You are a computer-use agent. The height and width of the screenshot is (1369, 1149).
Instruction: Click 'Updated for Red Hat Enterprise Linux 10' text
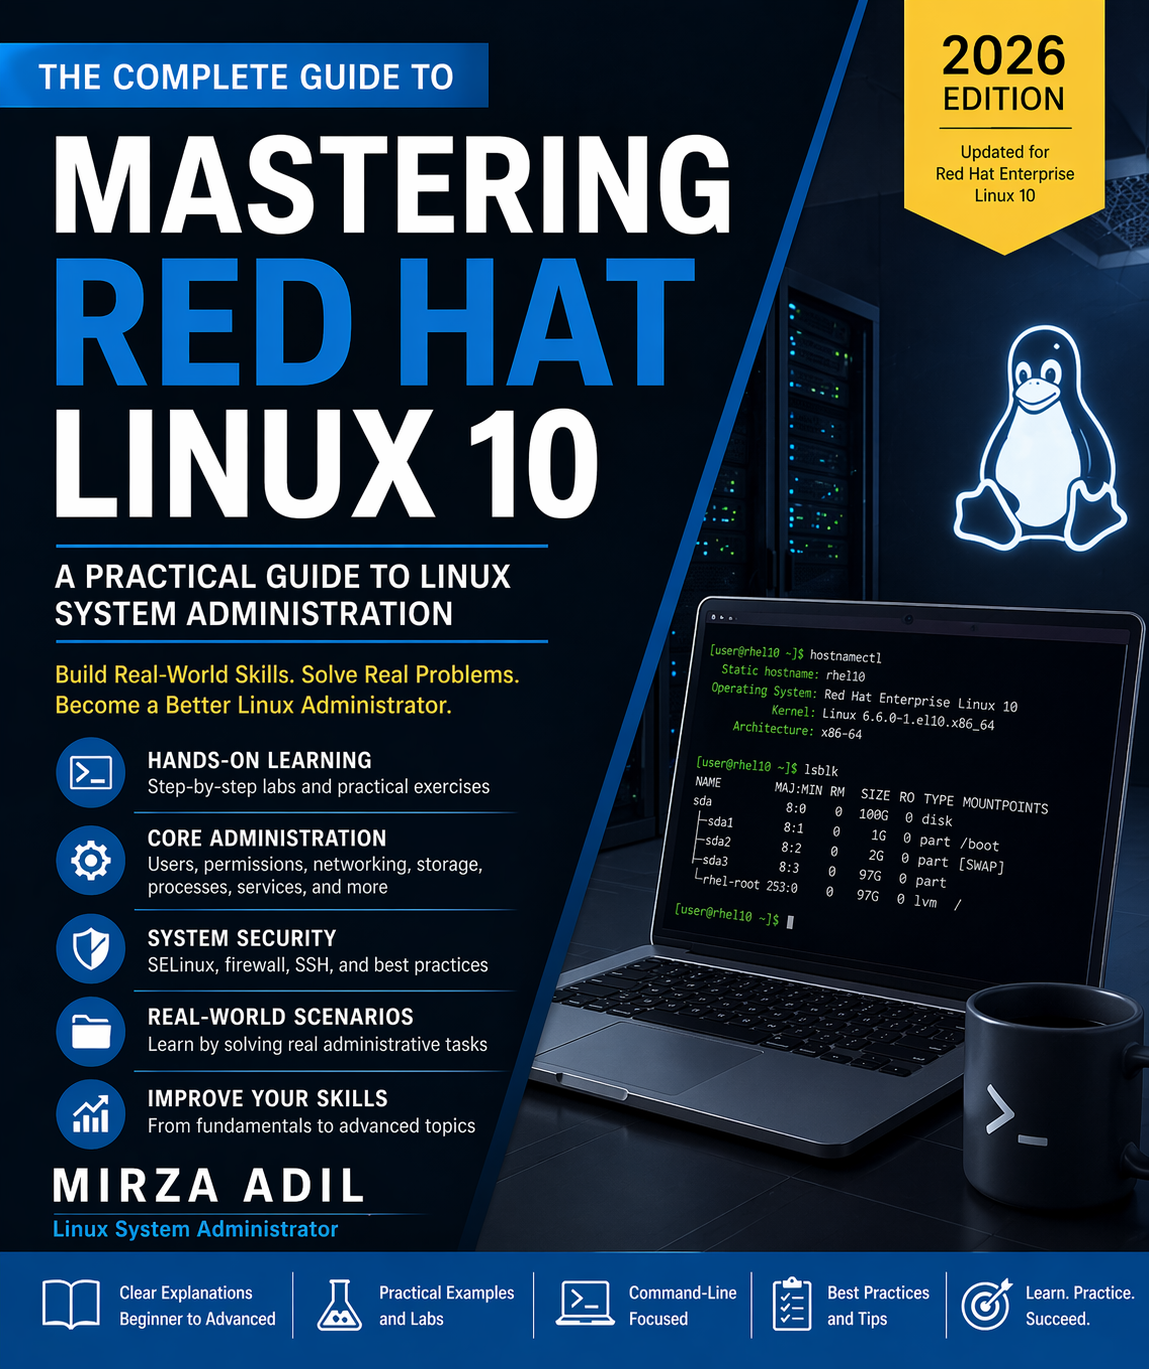point(1005,174)
